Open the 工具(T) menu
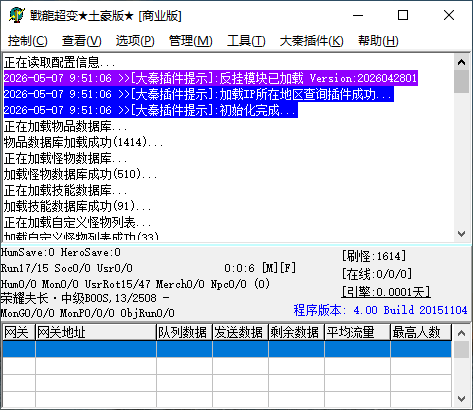 (x=246, y=41)
